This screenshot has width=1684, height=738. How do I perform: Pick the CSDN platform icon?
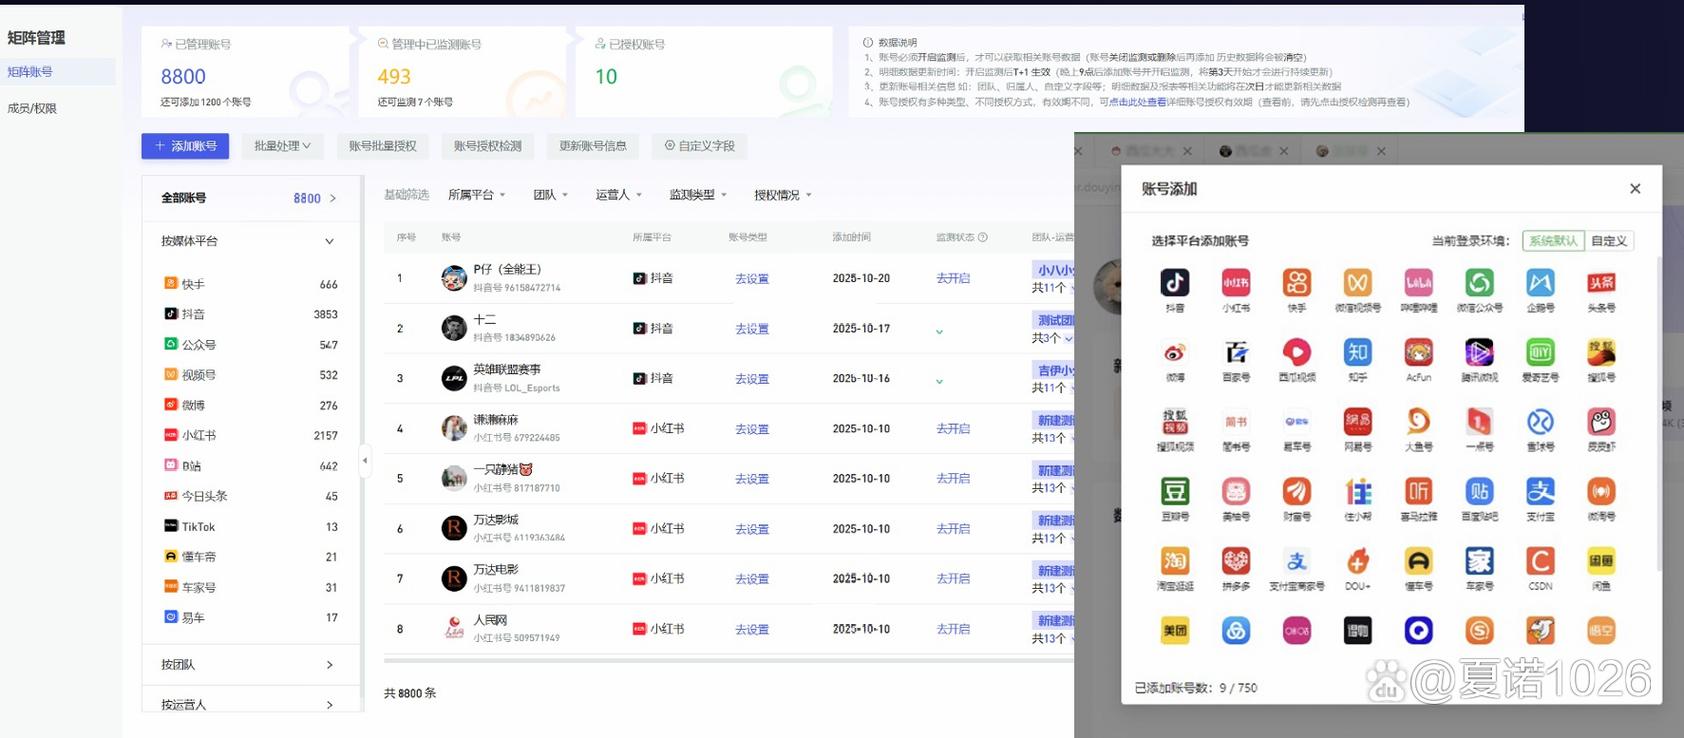click(x=1541, y=561)
